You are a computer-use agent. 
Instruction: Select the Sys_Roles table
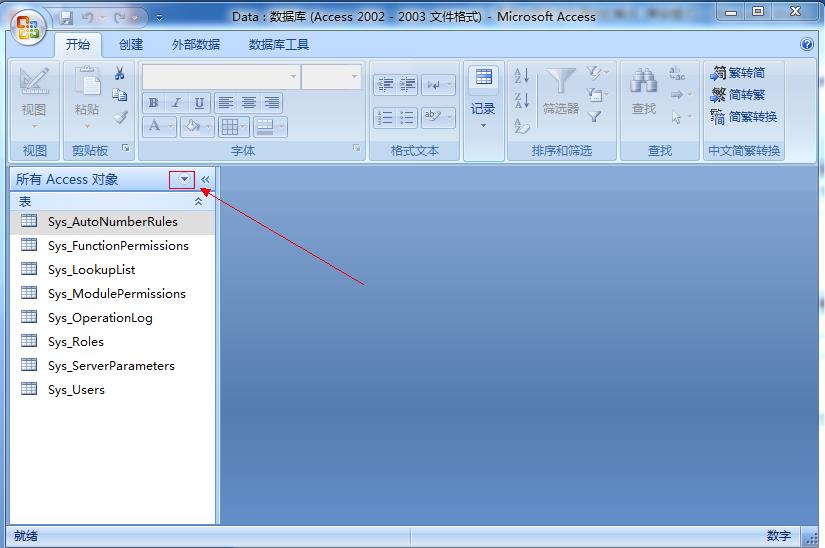[112, 342]
